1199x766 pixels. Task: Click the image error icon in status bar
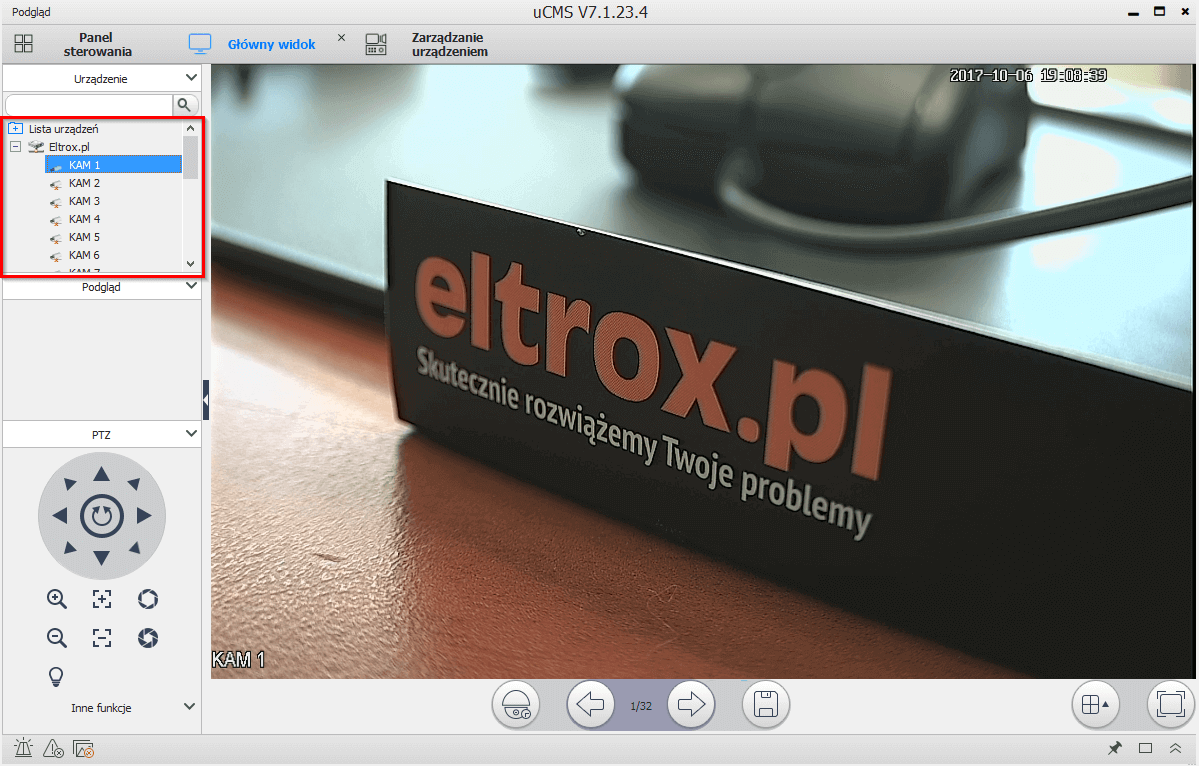[x=83, y=748]
